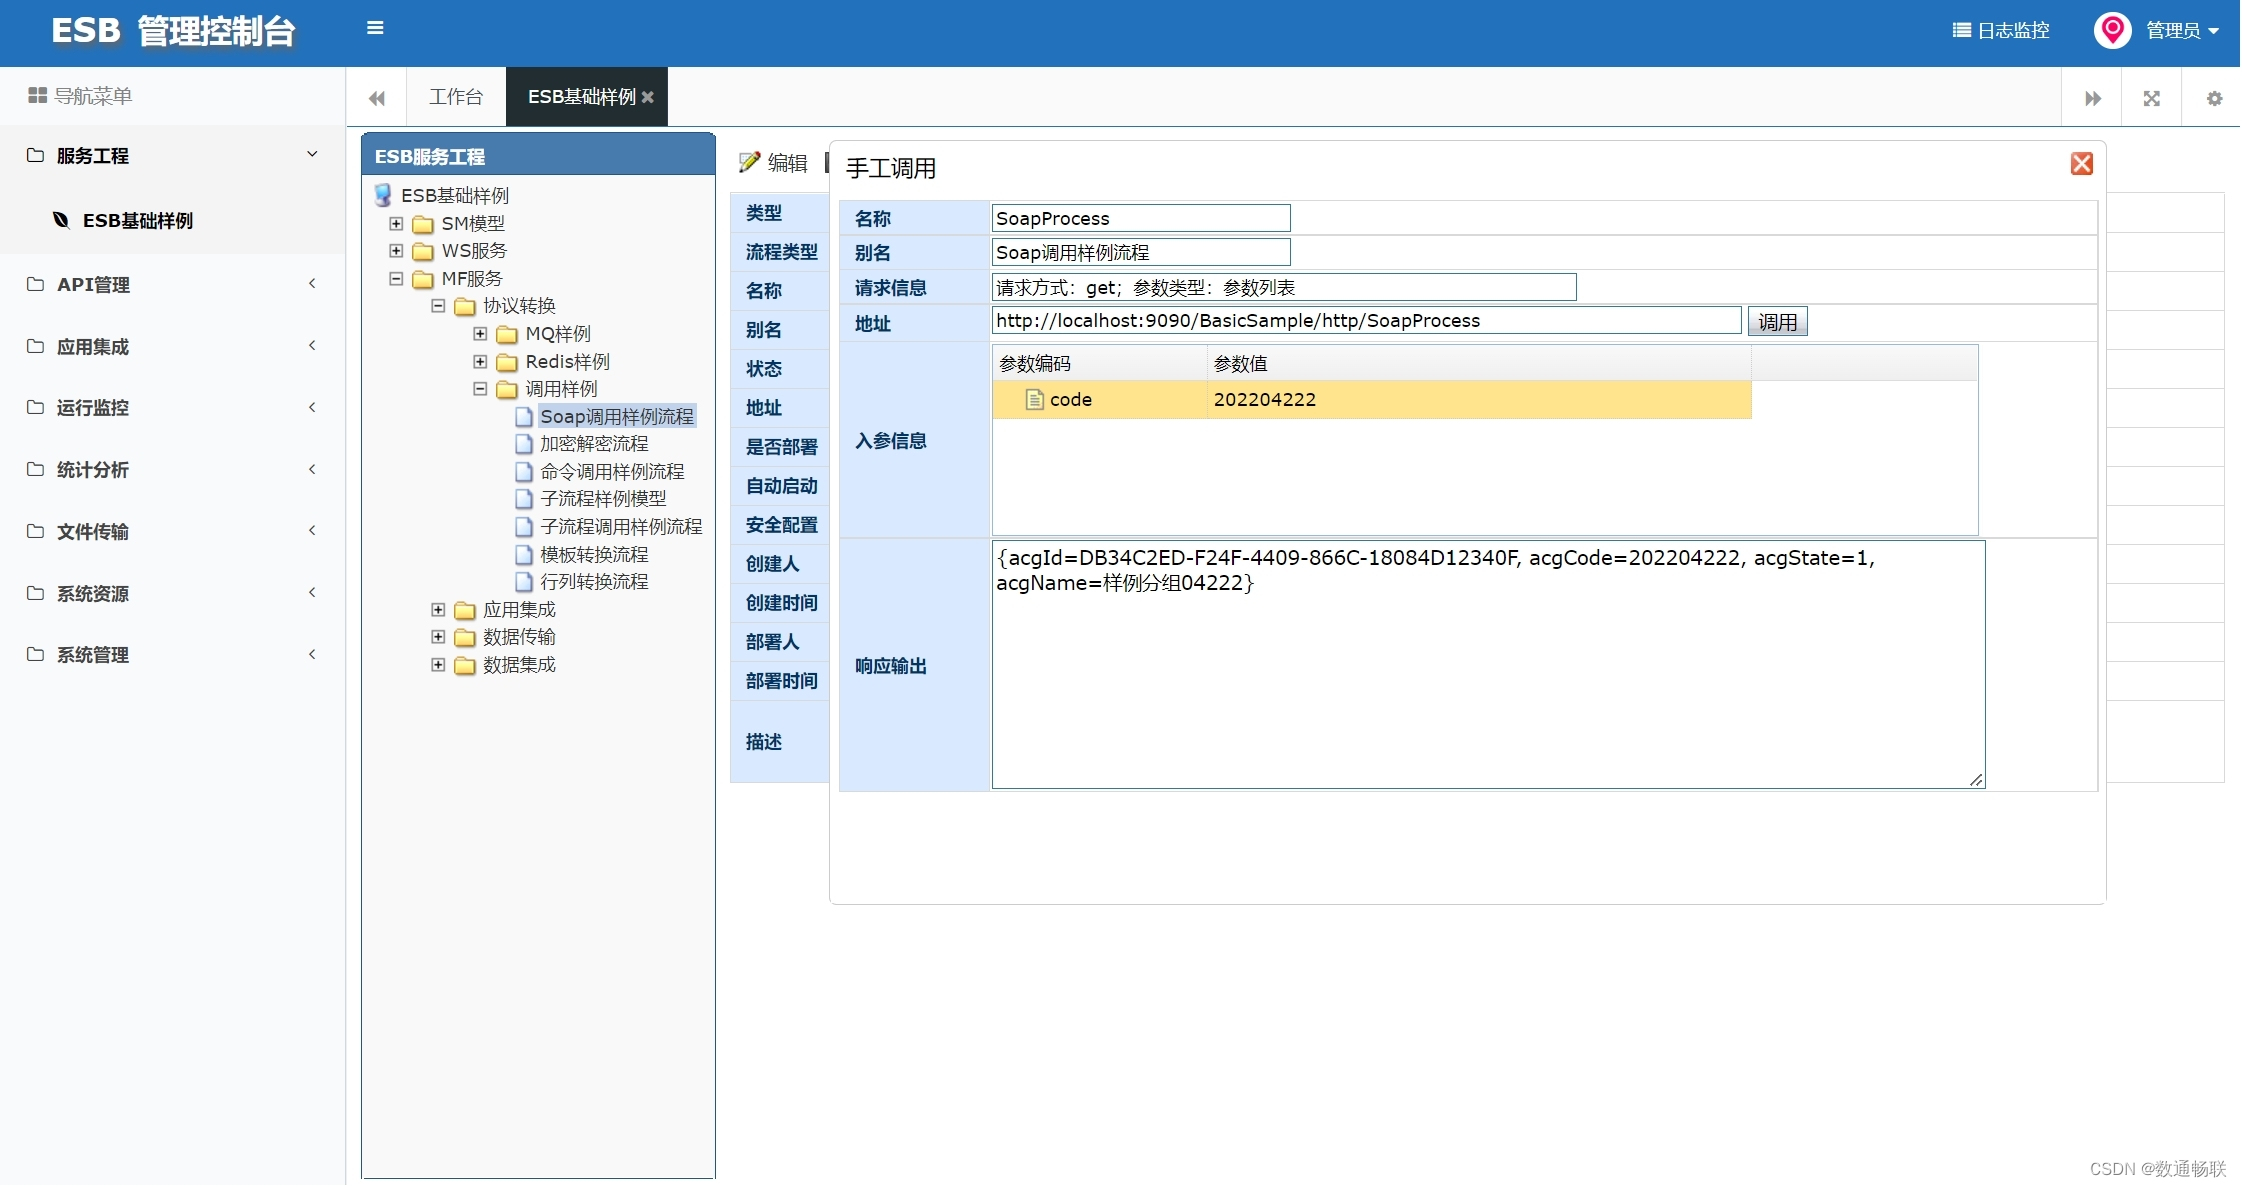Switch to the 工作台 tab
Screen dimensions: 2242x1187
[455, 97]
